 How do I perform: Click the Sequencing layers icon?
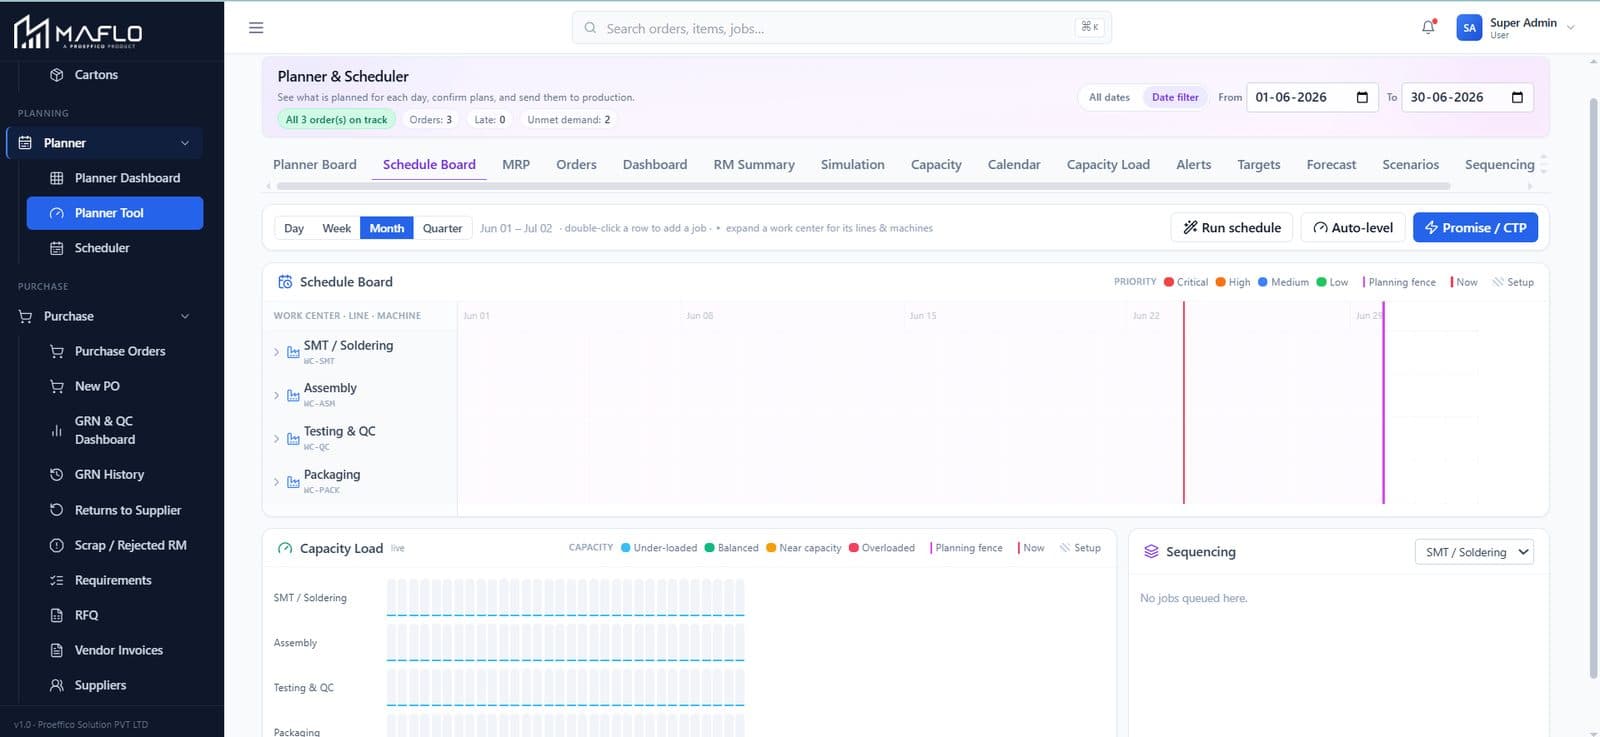point(1151,552)
